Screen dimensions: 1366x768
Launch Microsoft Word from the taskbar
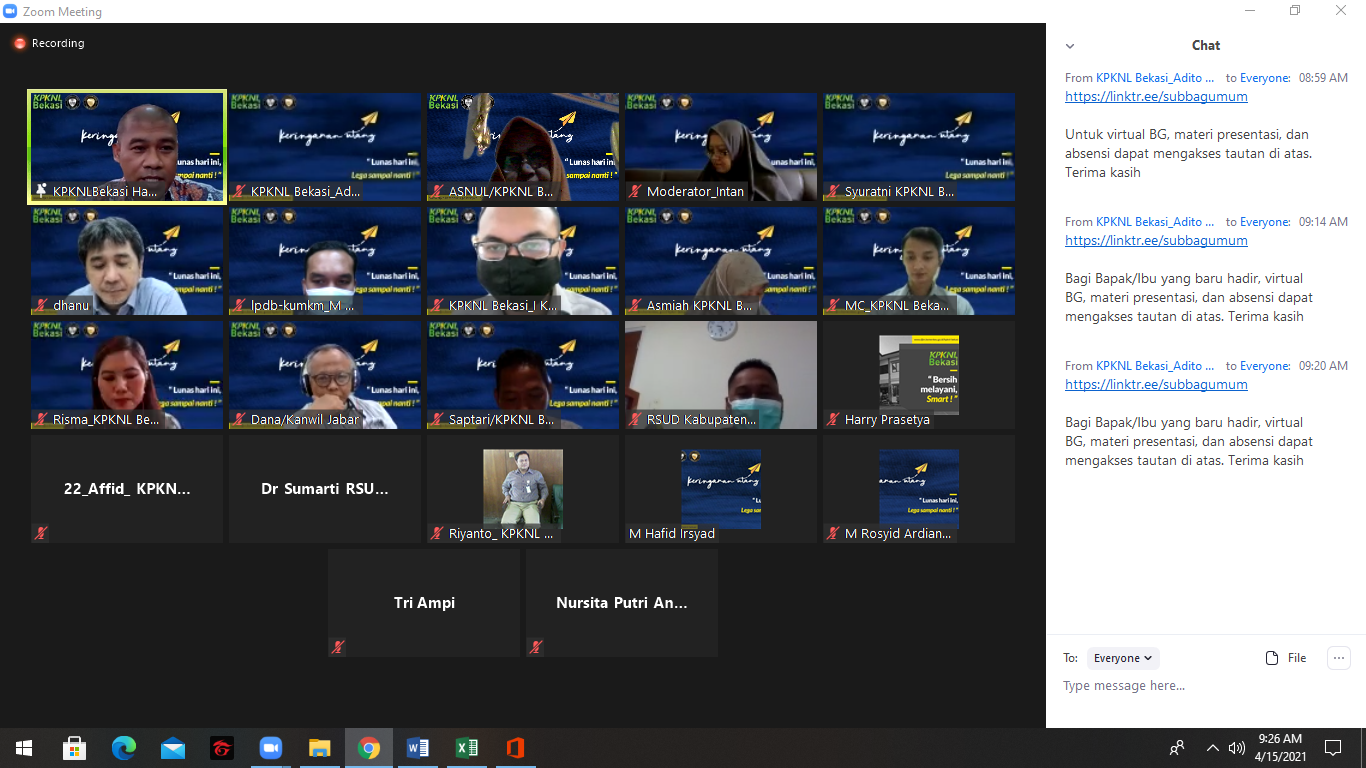pos(418,748)
